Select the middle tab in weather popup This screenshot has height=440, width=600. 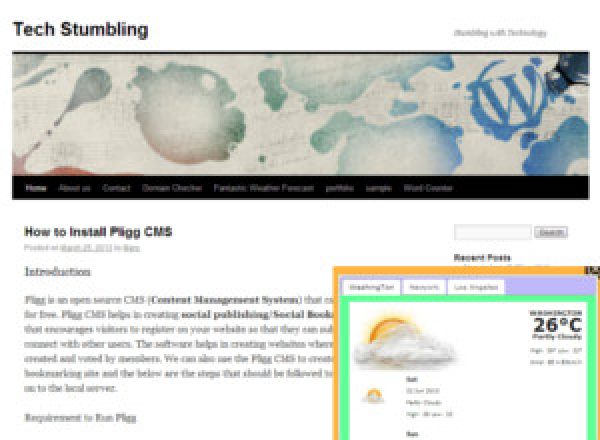click(x=424, y=287)
